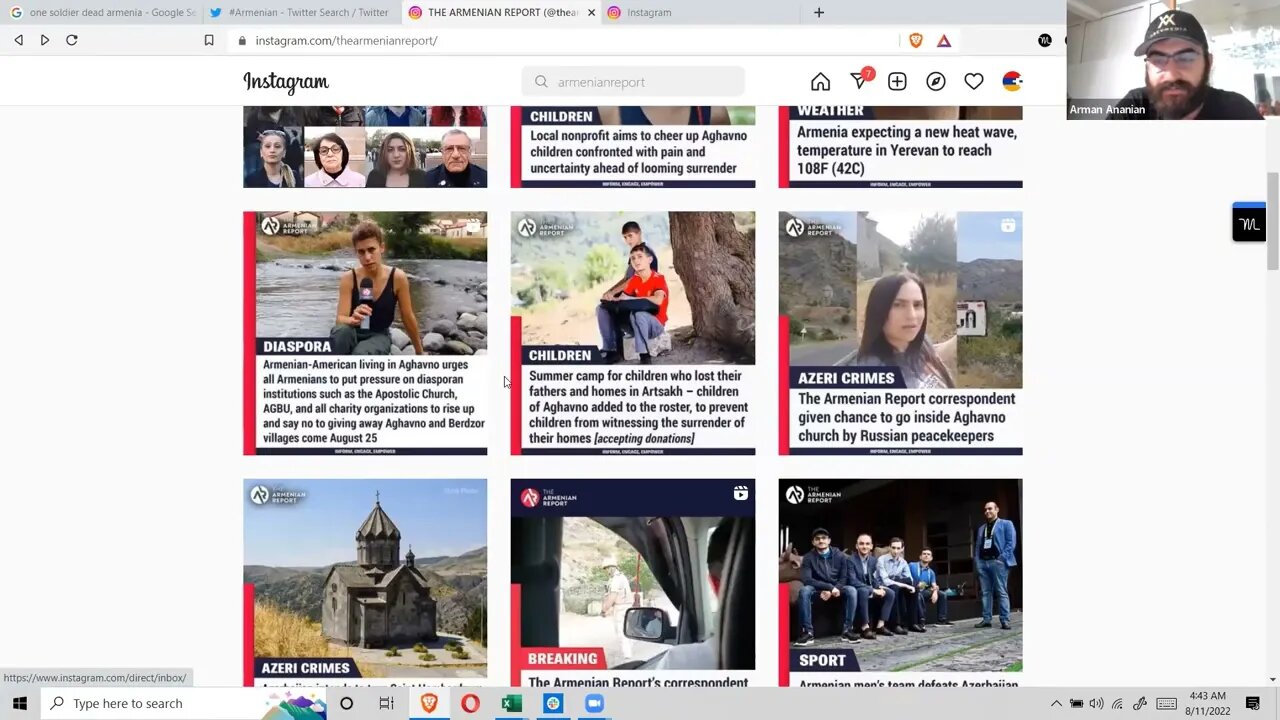The height and width of the screenshot is (720, 1280).
Task: Open volume control in system tray
Action: click(x=1097, y=703)
